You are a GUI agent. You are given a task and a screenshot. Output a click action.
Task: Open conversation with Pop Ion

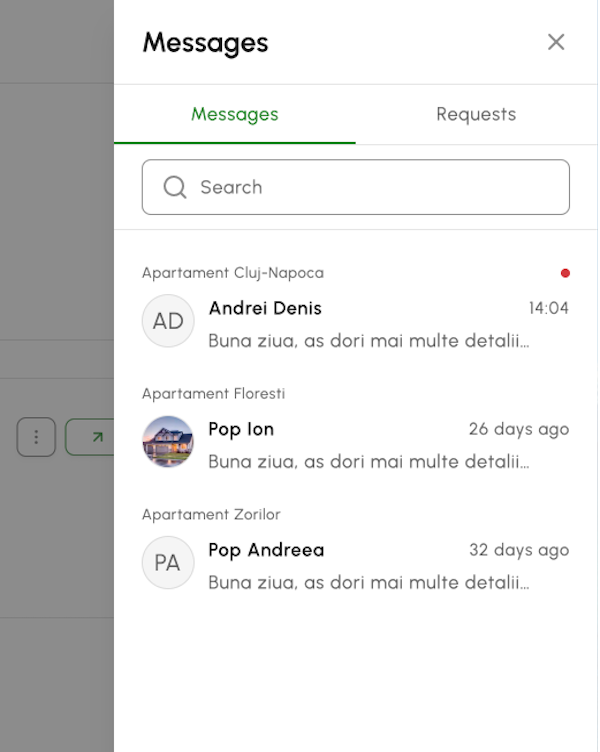coord(356,429)
